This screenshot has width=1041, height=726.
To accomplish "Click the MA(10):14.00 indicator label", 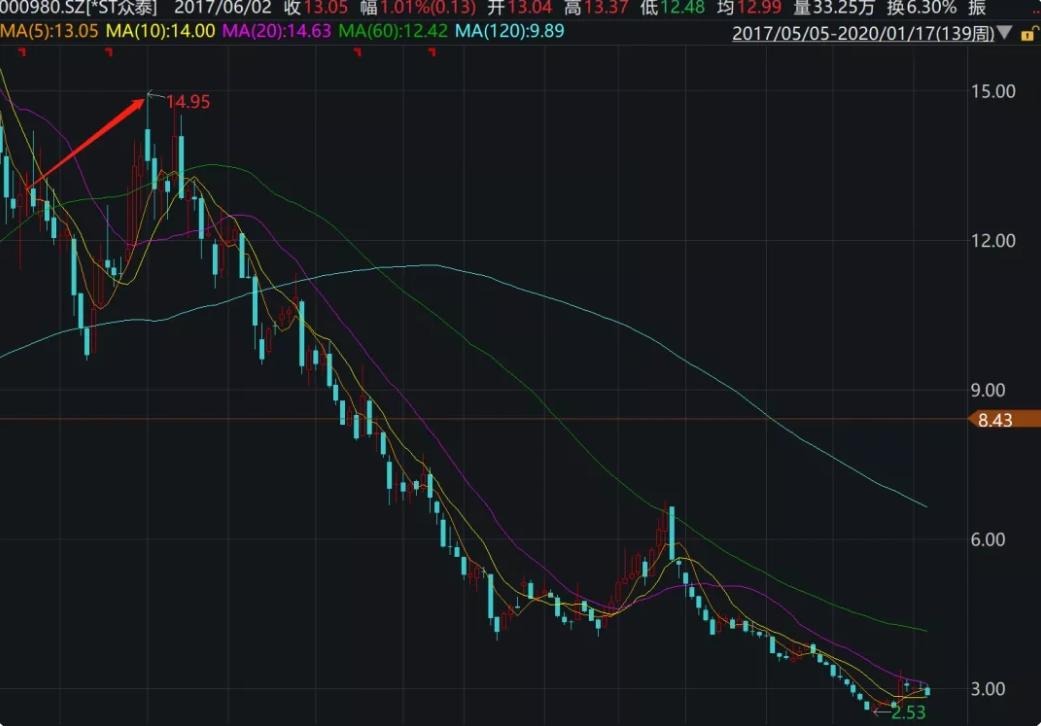I will [161, 31].
